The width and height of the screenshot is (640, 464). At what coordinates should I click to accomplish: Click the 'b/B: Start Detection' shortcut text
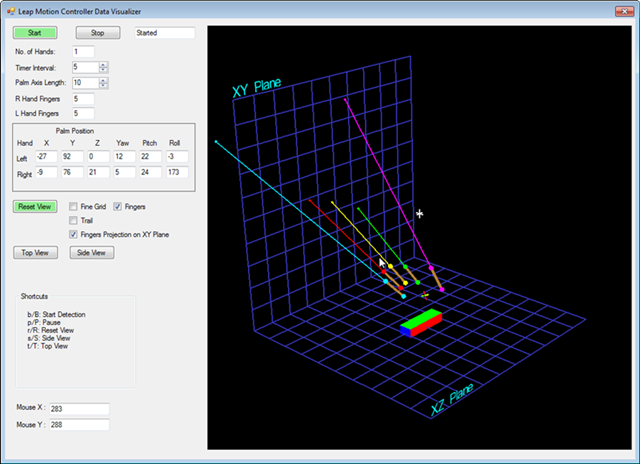56,315
